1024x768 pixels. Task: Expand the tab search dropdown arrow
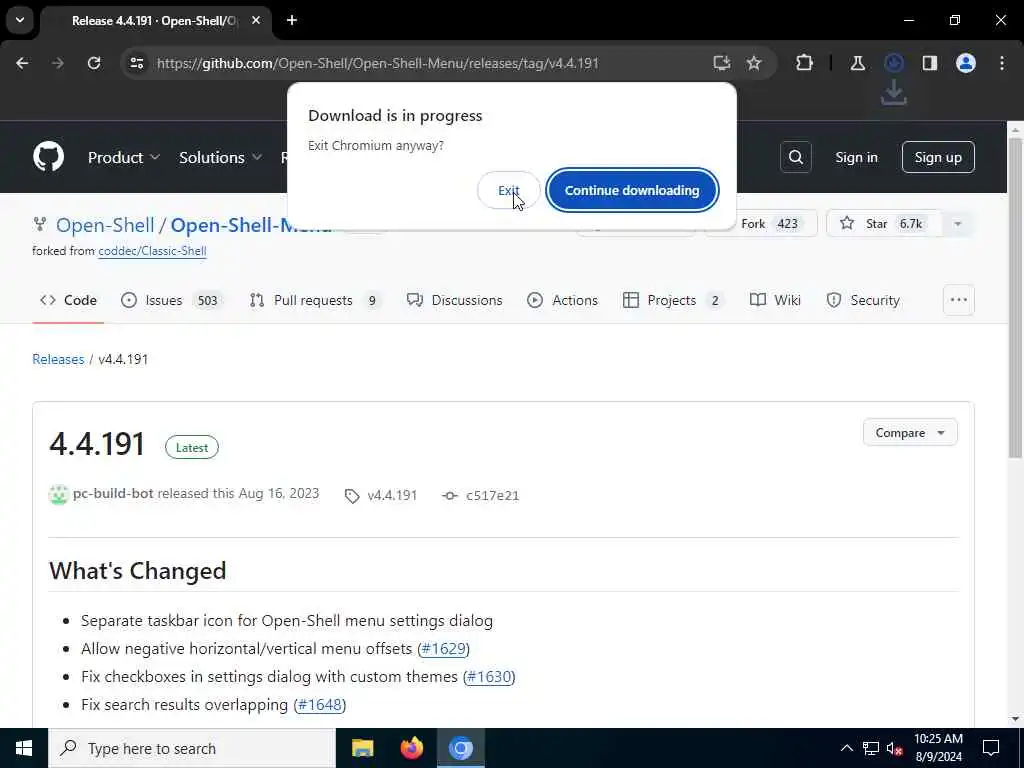[x=20, y=20]
